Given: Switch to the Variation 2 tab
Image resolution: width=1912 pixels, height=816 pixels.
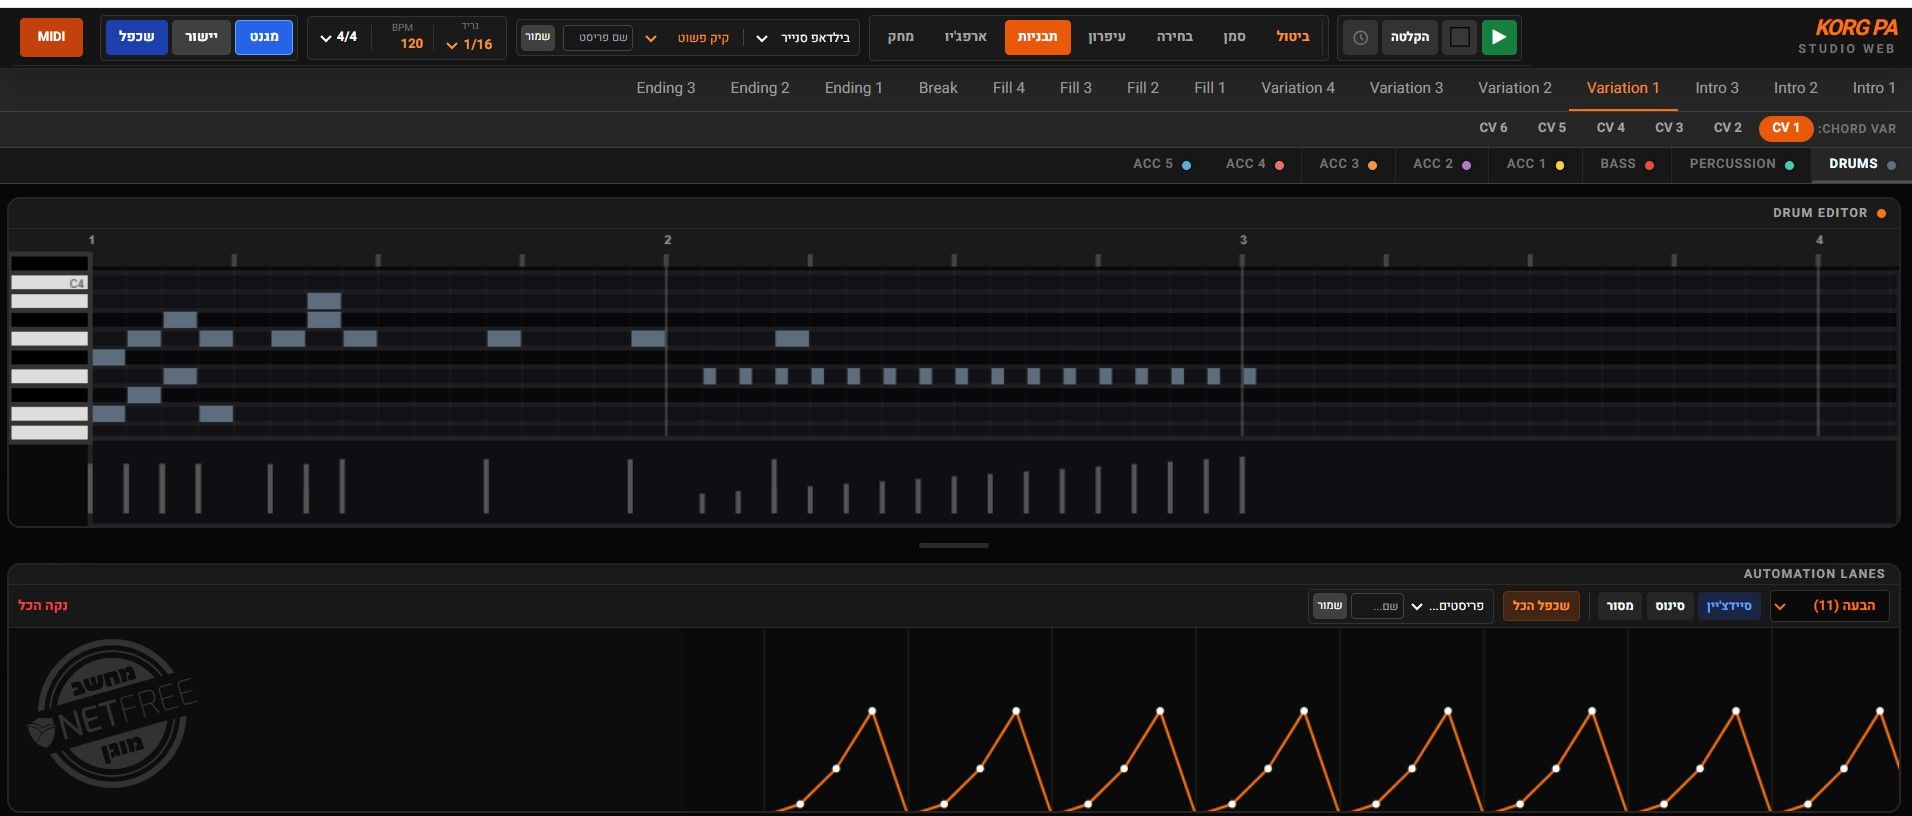Looking at the screenshot, I should [x=1514, y=88].
